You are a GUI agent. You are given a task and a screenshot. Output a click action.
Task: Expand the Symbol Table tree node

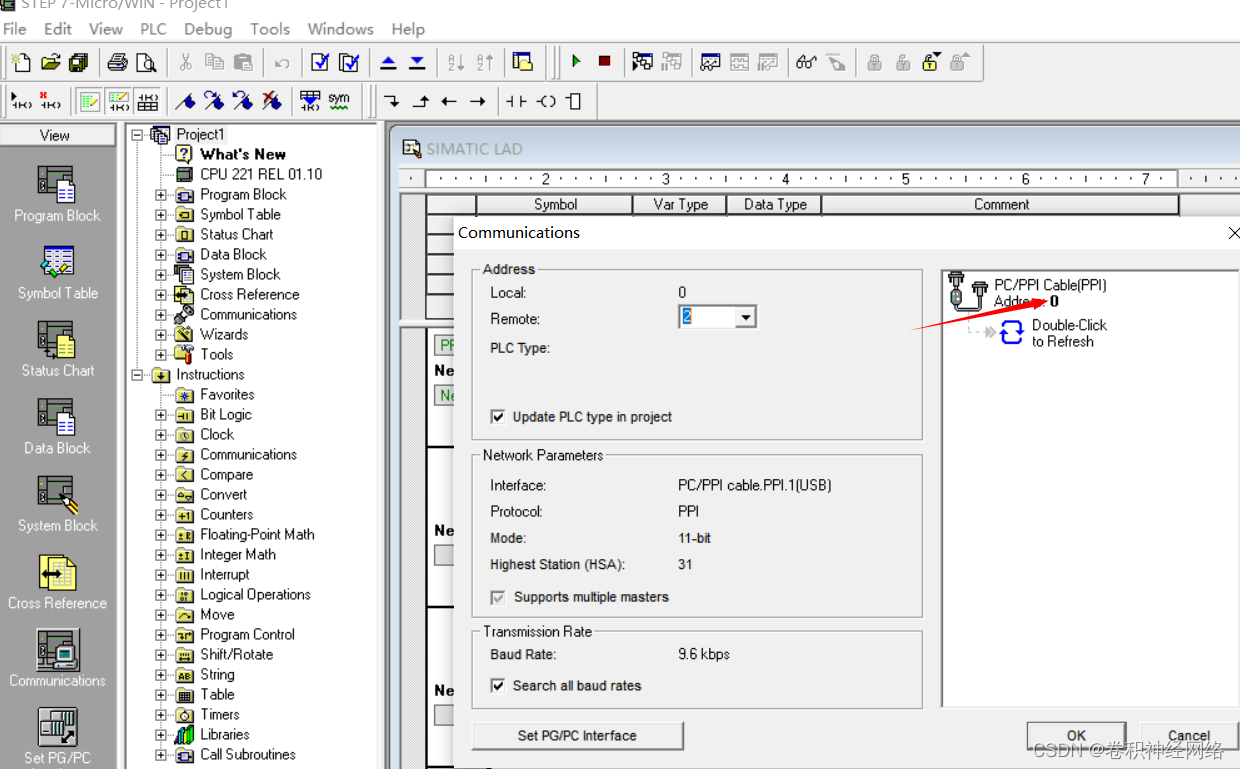[161, 215]
